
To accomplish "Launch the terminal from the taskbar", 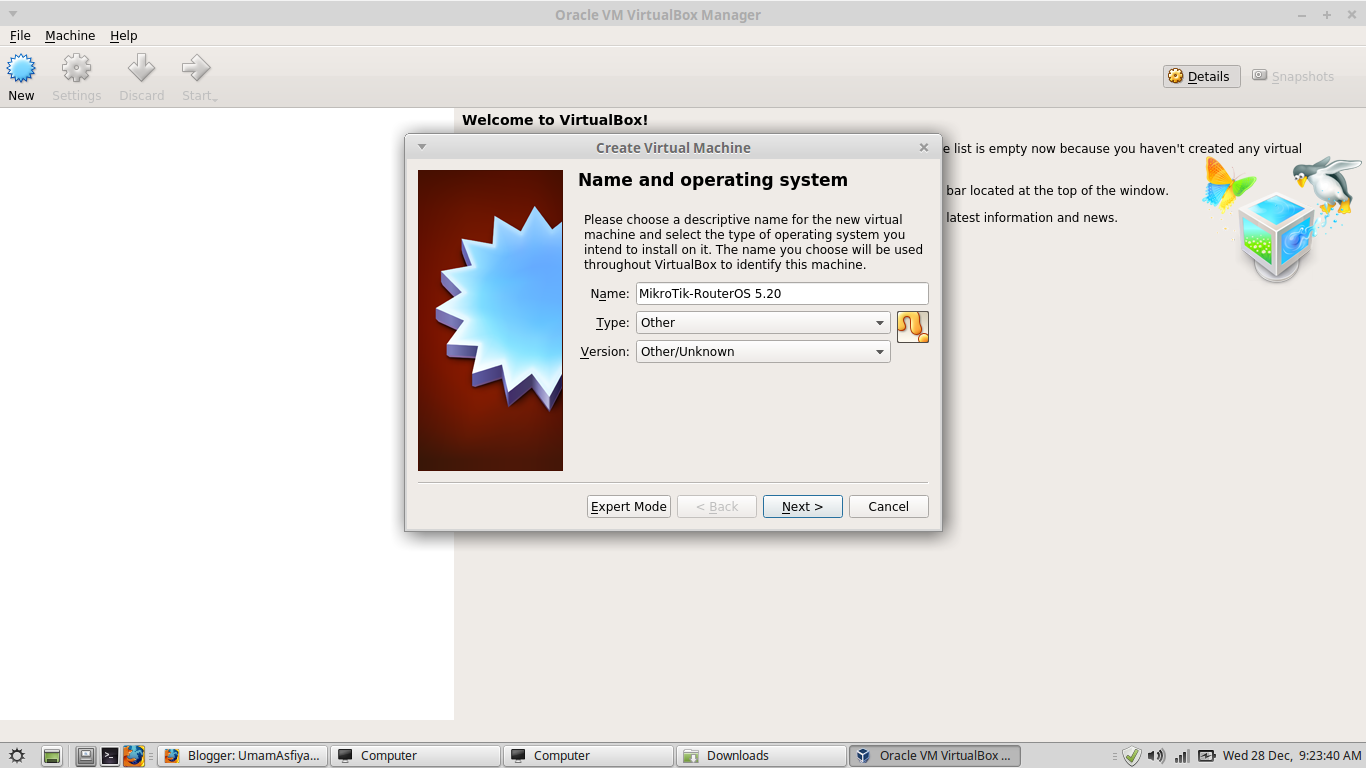I will point(110,756).
